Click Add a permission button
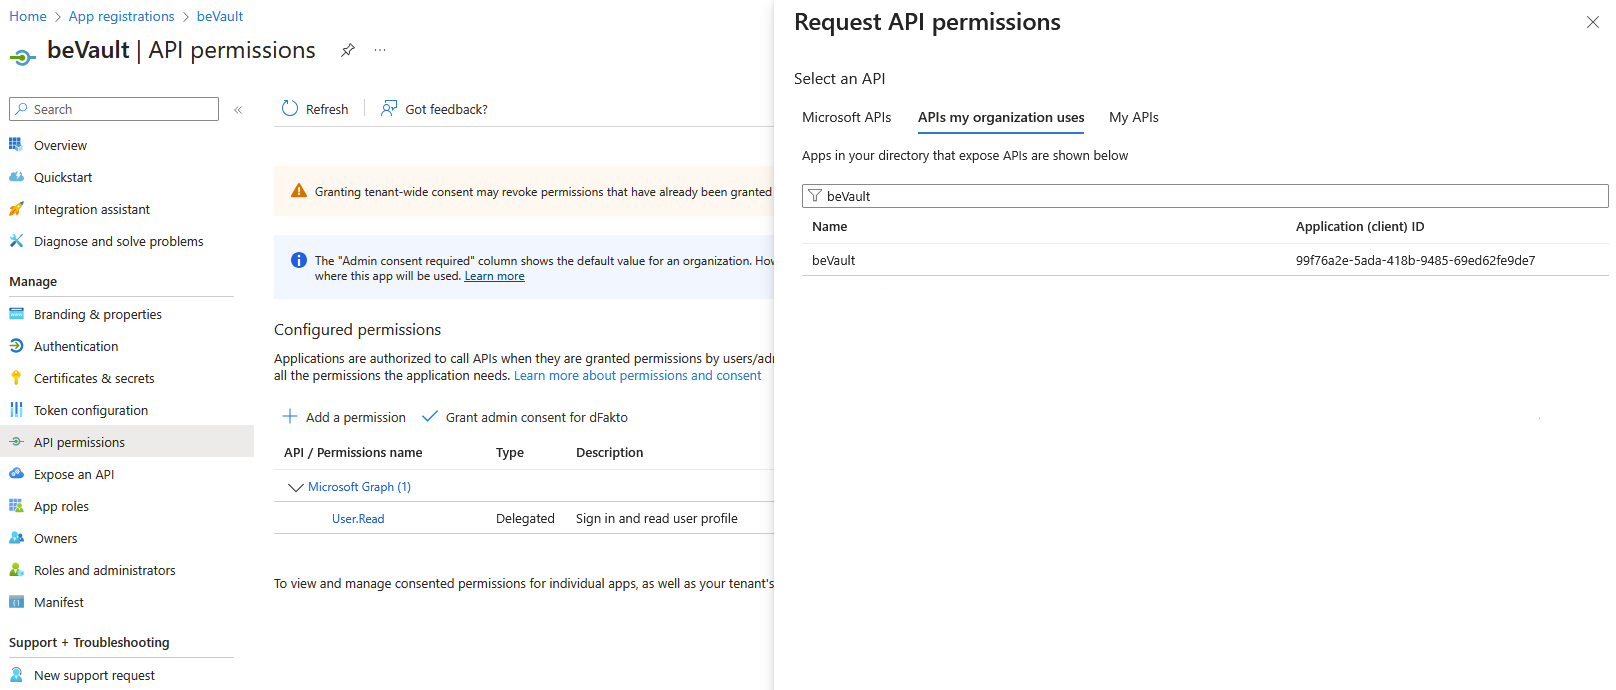The height and width of the screenshot is (690, 1616). pos(344,417)
